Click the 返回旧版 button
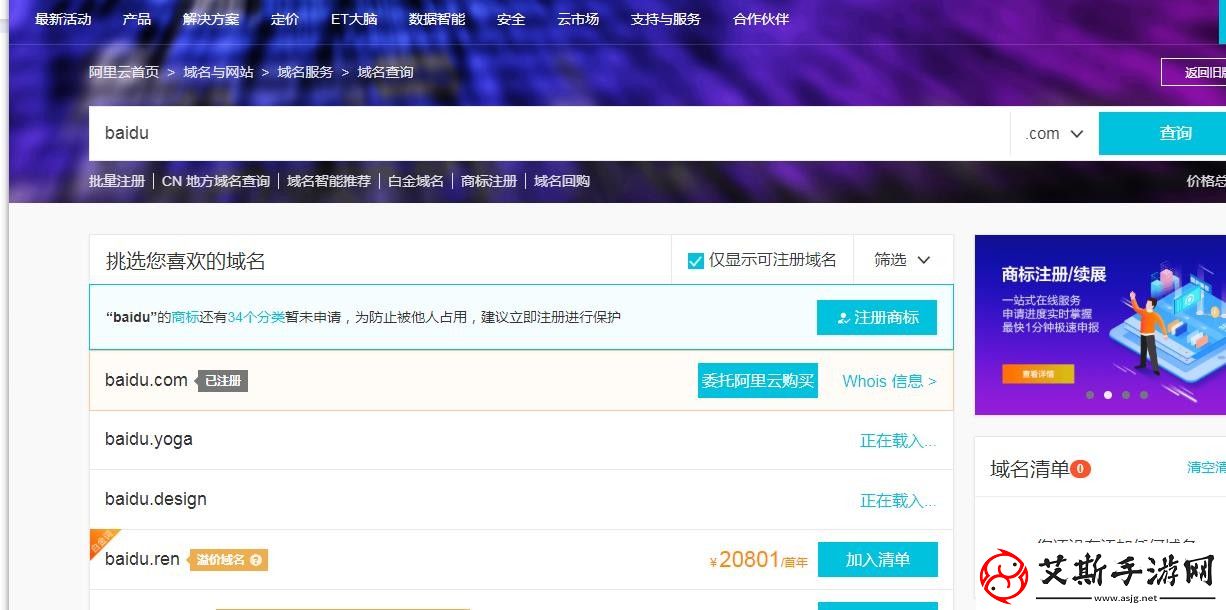Screen dimensions: 1226x610 point(1194,72)
